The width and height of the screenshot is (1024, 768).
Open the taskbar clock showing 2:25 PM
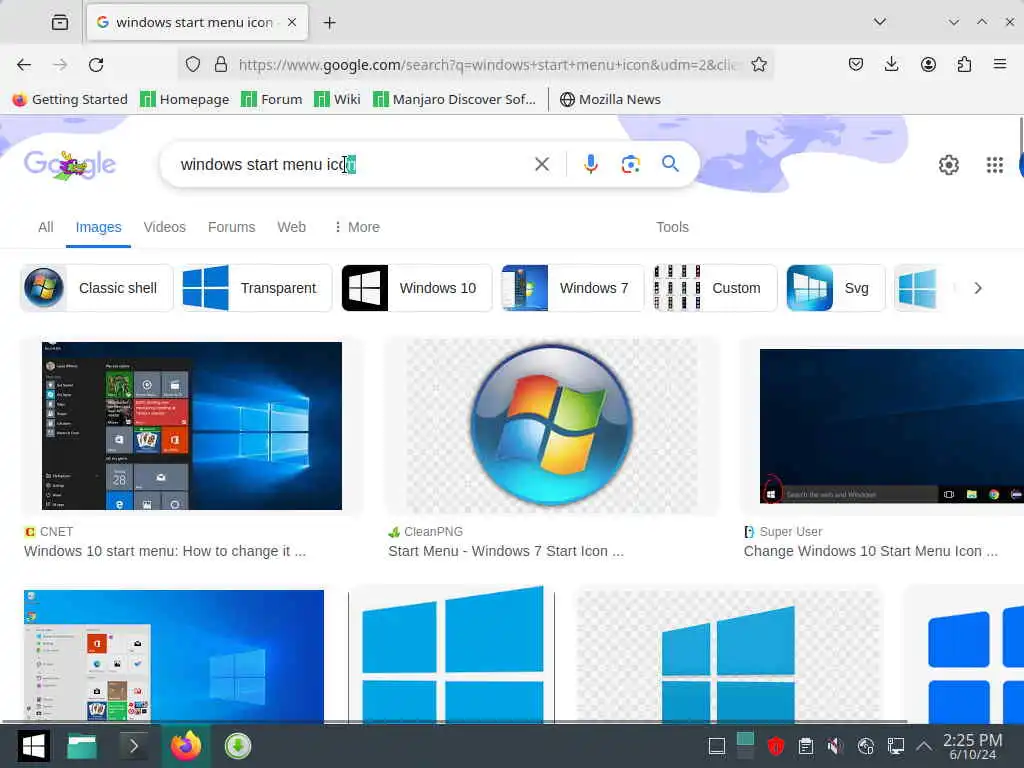[972, 746]
